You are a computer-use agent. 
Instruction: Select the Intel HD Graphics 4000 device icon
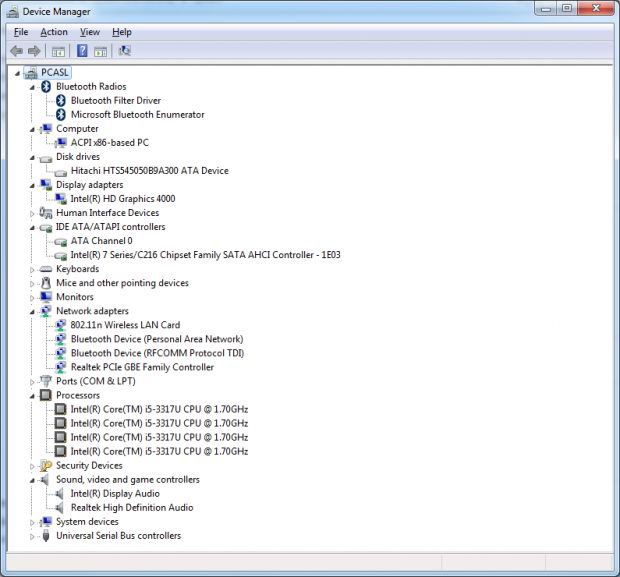pos(61,199)
